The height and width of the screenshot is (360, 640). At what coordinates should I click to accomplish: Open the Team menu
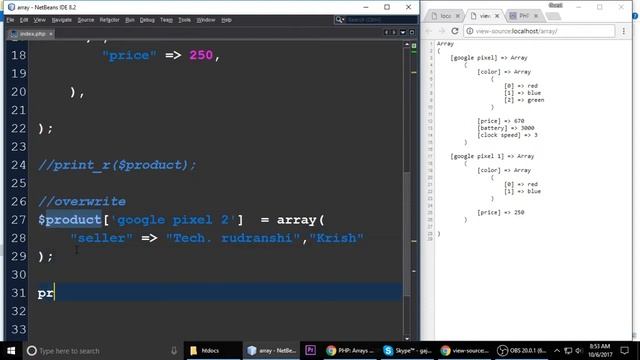pos(166,20)
